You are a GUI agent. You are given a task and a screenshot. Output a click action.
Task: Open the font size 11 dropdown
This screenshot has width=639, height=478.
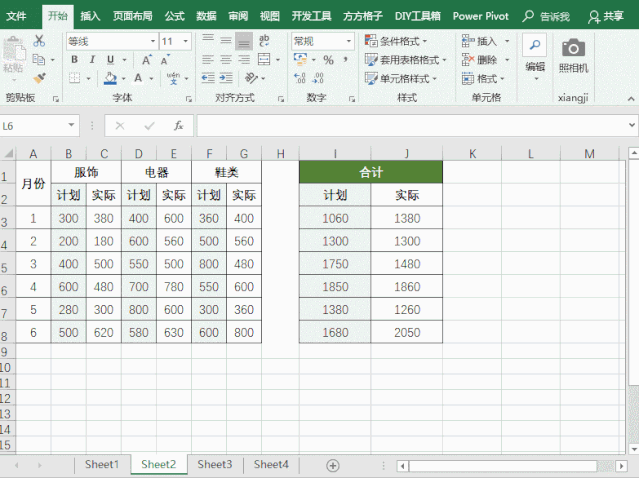tap(185, 41)
